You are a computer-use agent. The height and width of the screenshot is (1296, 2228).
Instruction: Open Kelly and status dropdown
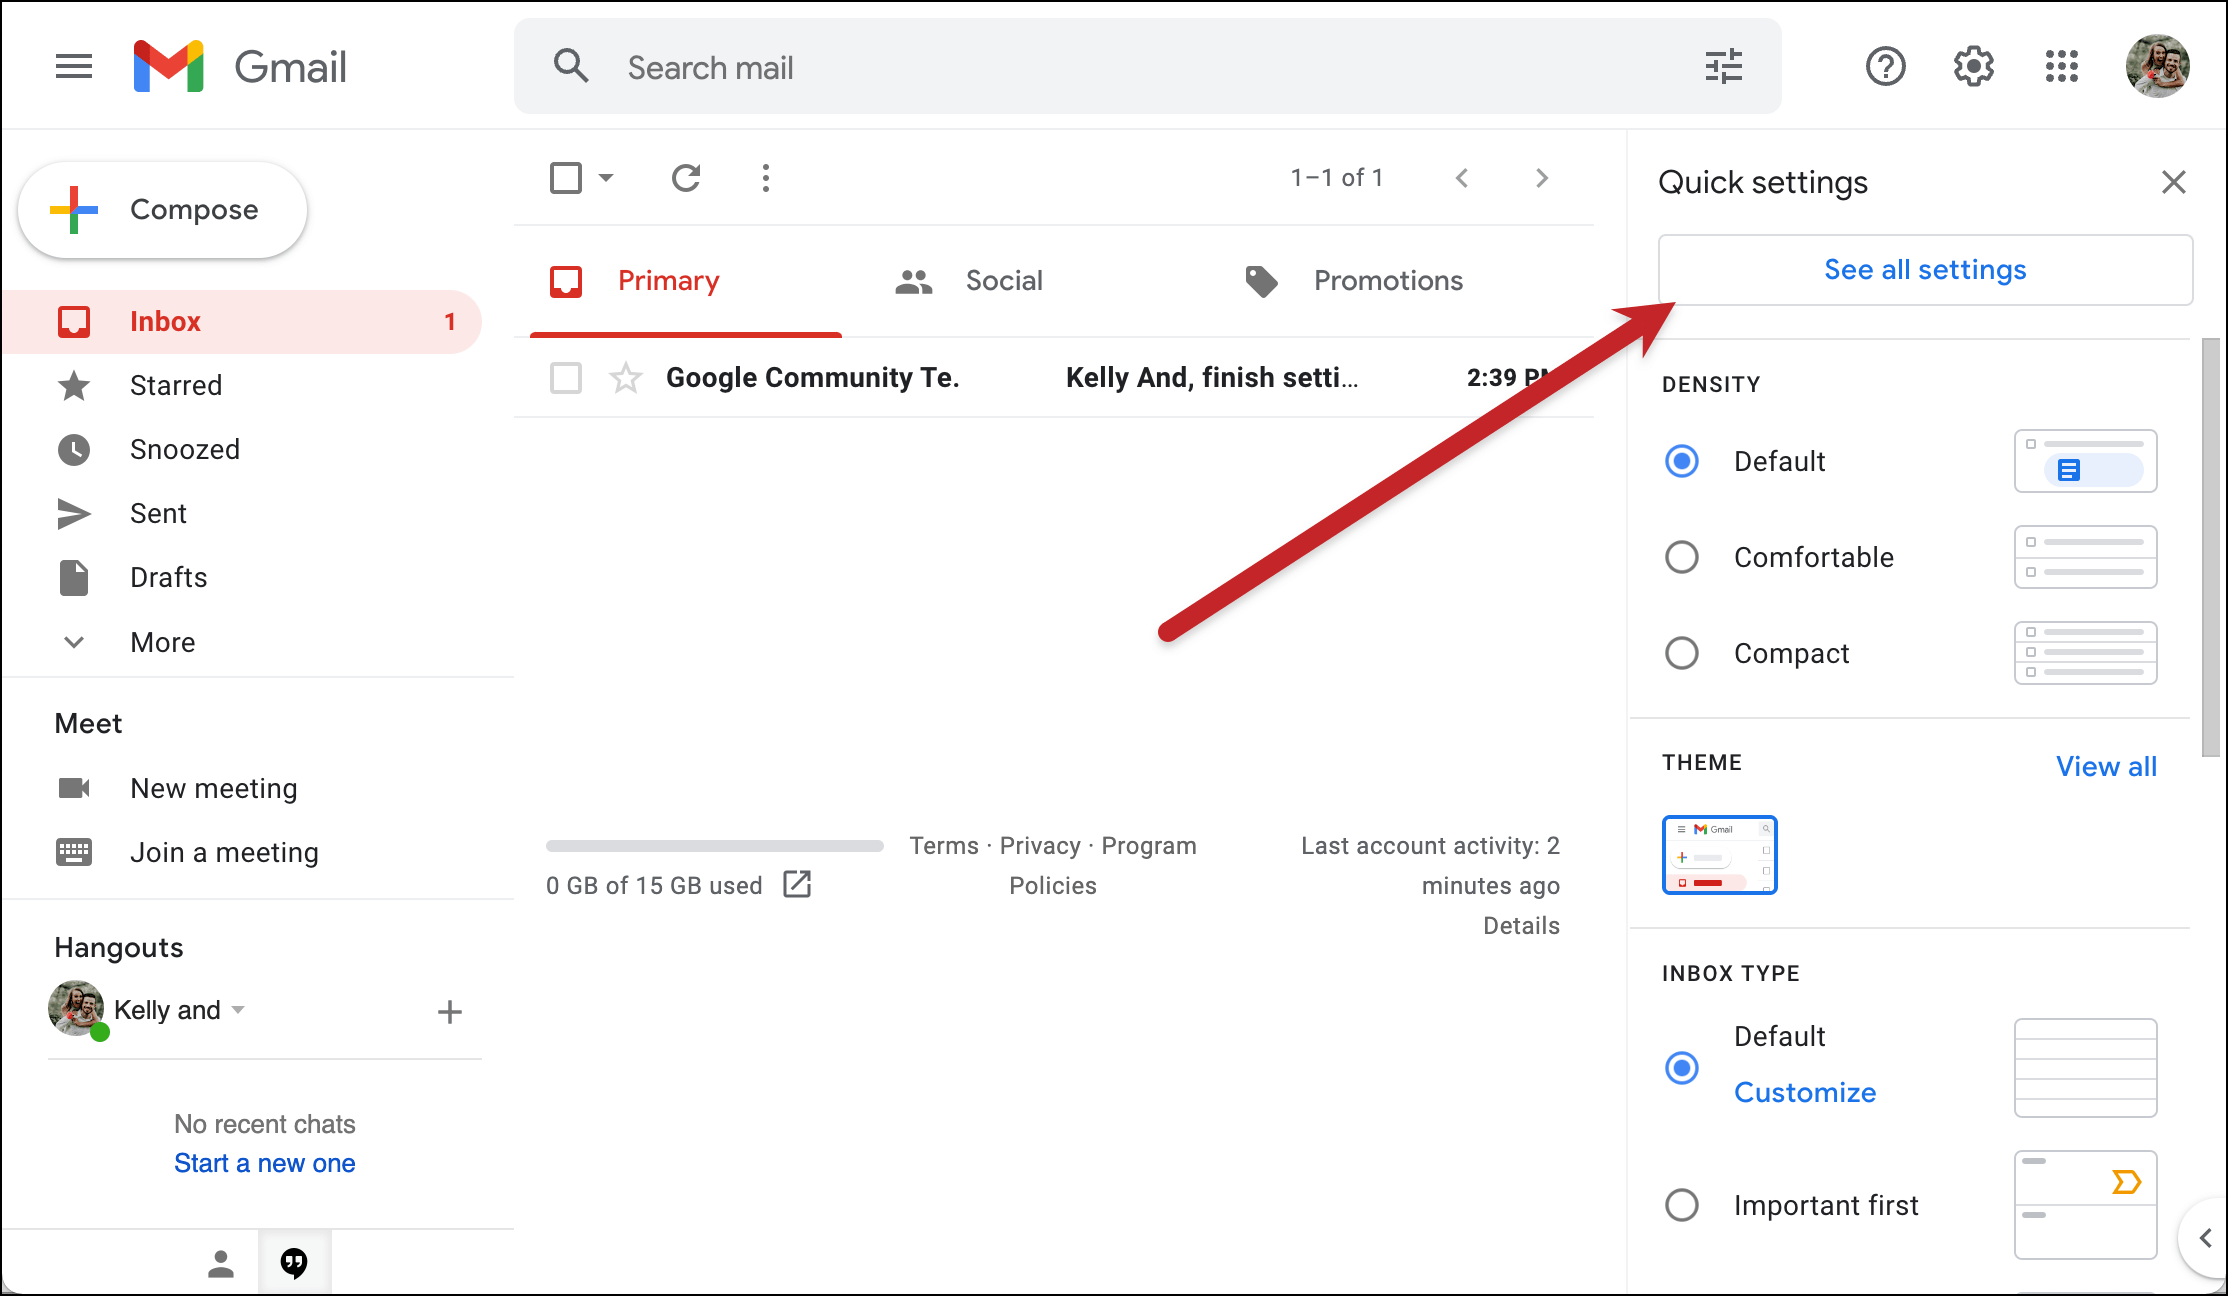pos(238,1010)
